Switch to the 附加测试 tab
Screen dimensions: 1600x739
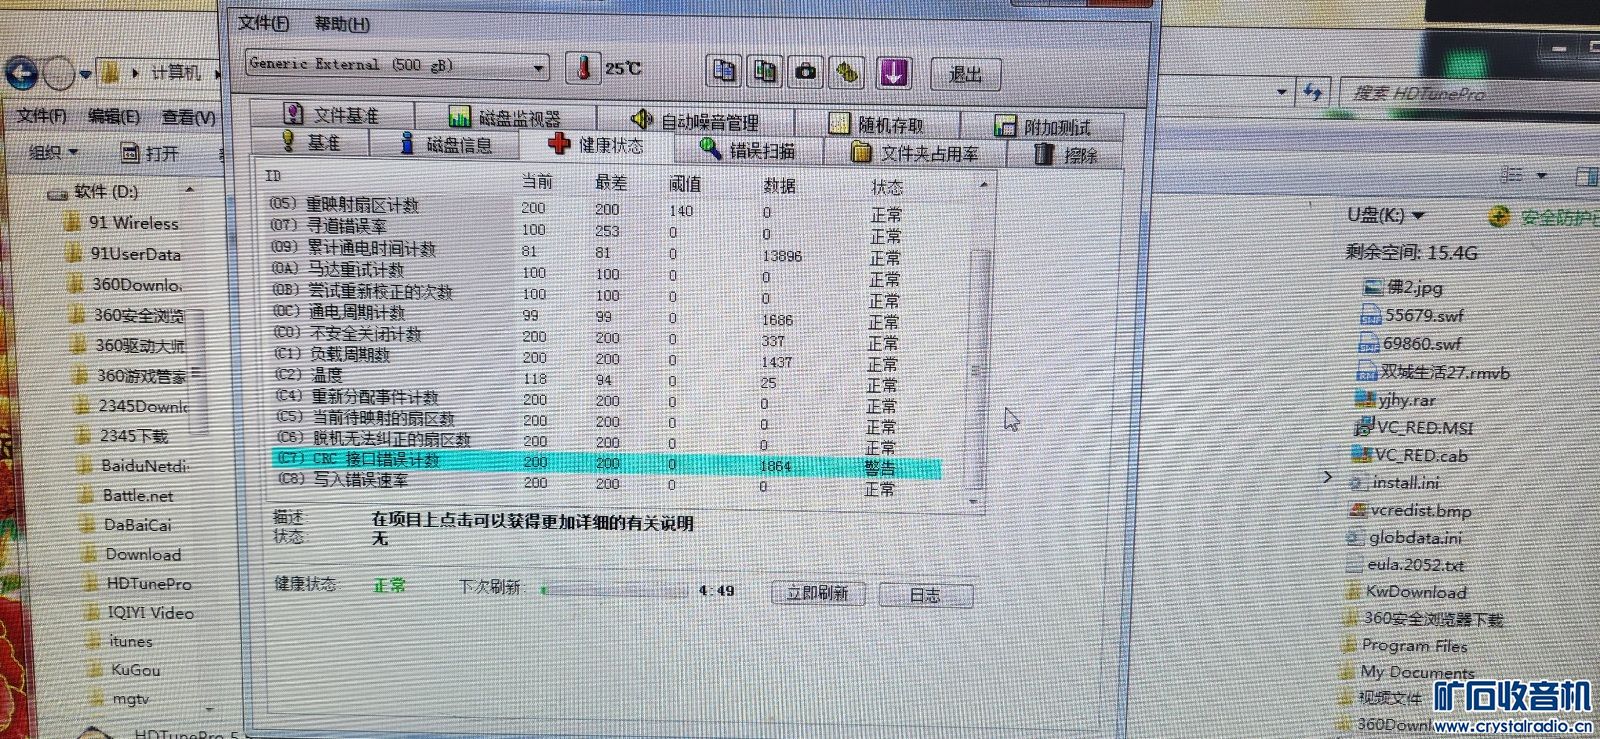pyautogui.click(x=1042, y=127)
